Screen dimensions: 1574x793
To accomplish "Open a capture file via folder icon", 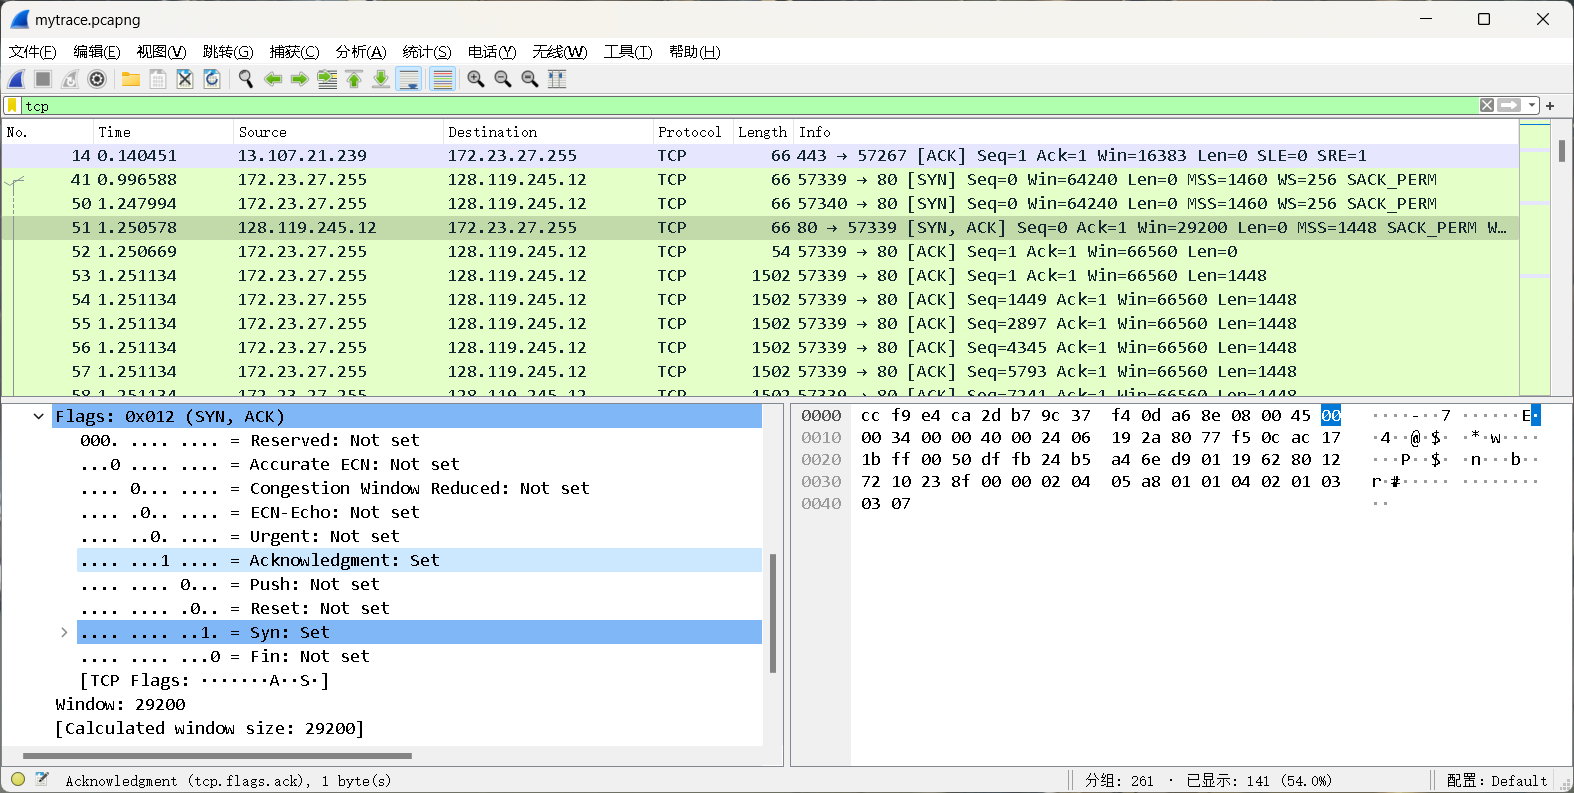I will (x=131, y=79).
